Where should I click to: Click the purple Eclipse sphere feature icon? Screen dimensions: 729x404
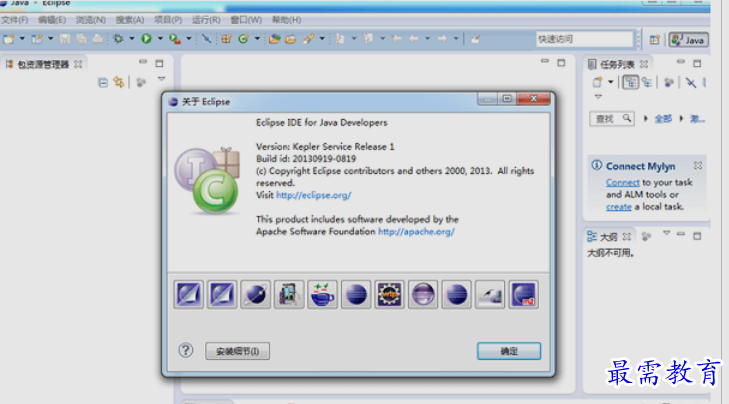tap(423, 294)
